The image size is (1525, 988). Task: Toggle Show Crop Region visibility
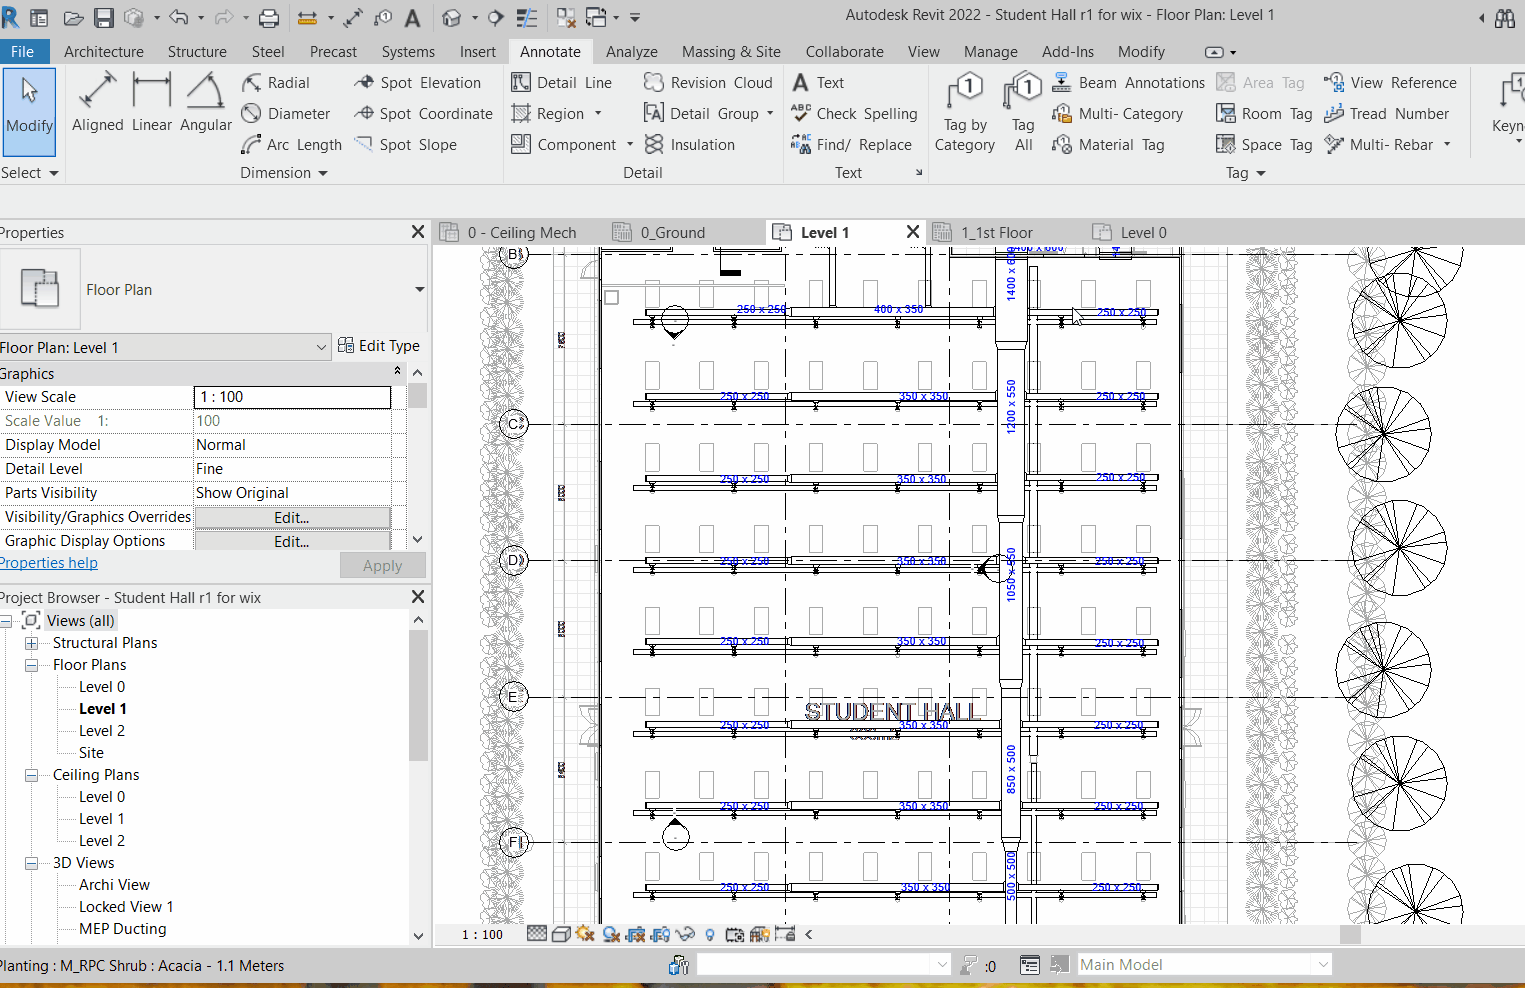click(x=660, y=934)
